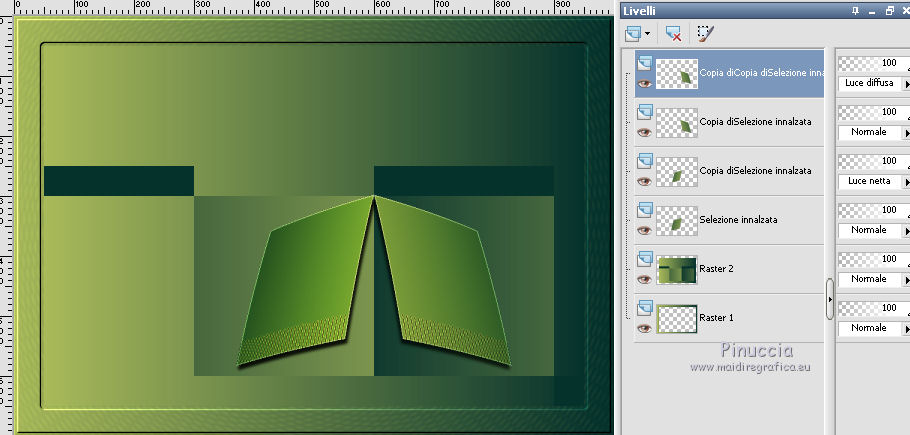
Task: Click the New Raster Layer icon
Action: (632, 34)
